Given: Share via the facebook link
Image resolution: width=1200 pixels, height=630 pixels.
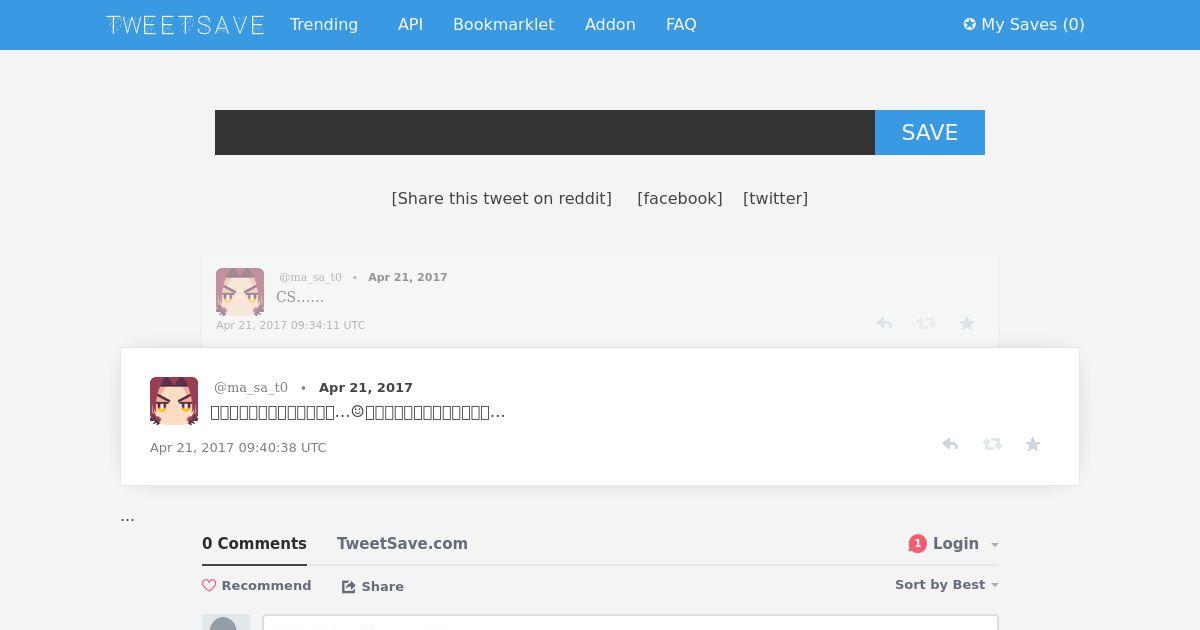Looking at the screenshot, I should [x=680, y=198].
